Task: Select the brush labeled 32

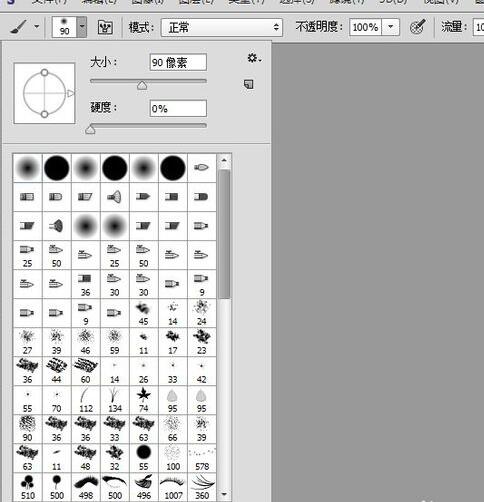Action: coord(114,458)
